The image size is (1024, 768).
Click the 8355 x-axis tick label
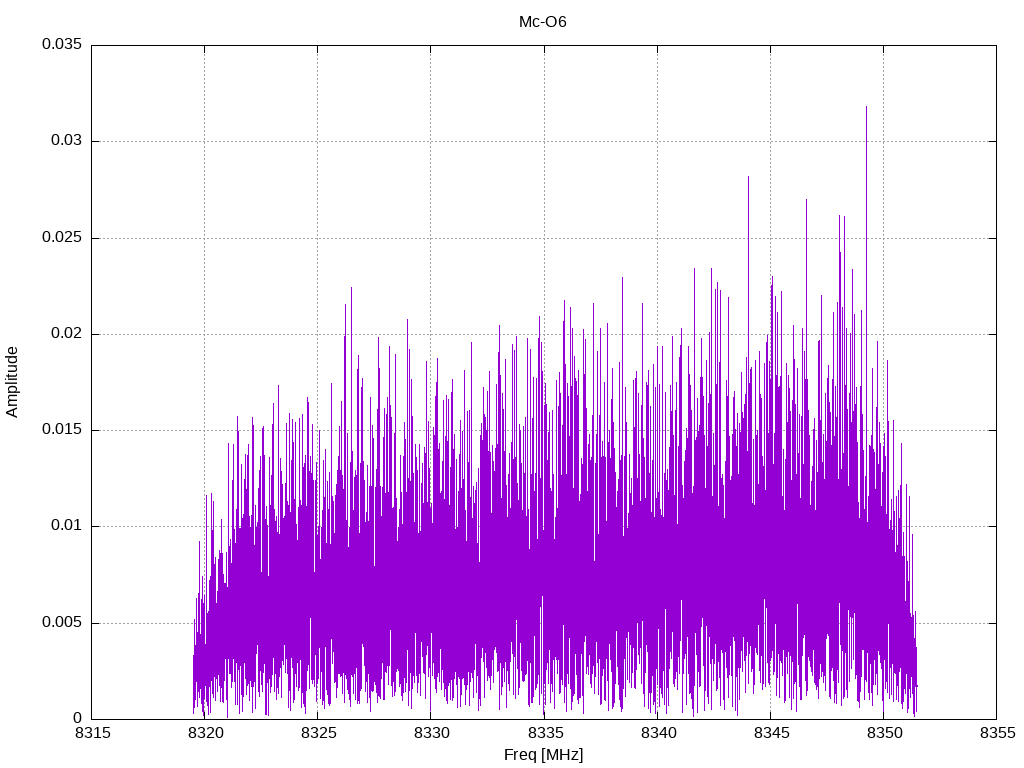996,735
